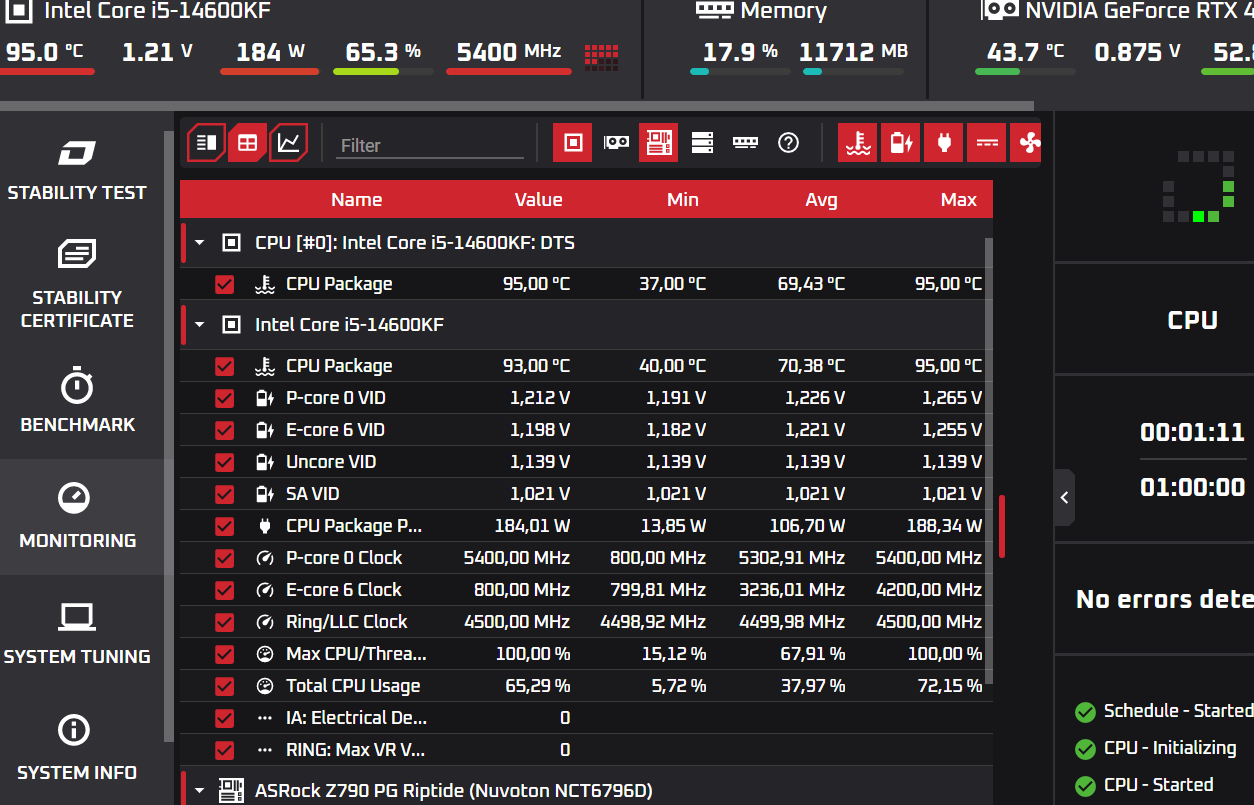
Task: Toggle the question mark sensors filter icon
Action: pos(788,143)
